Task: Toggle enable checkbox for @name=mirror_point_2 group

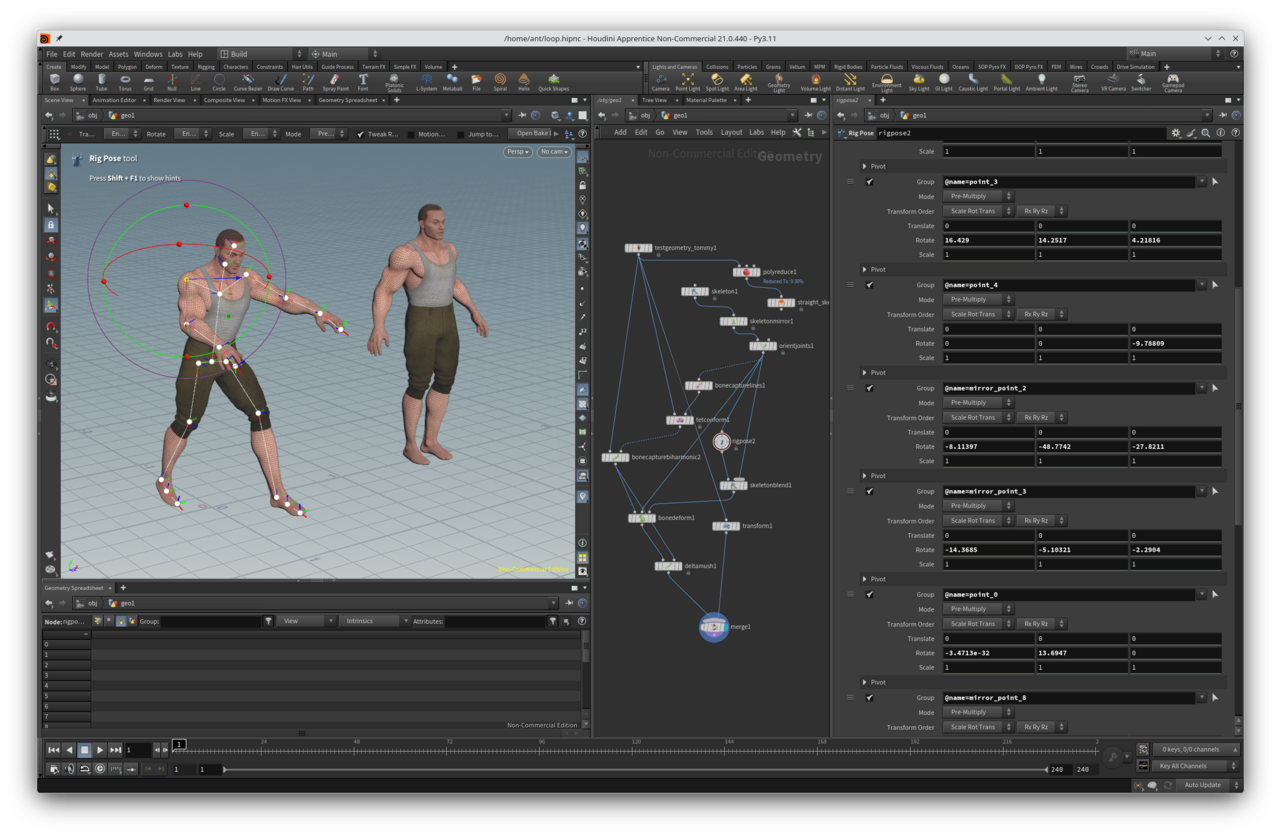Action: 869,388
